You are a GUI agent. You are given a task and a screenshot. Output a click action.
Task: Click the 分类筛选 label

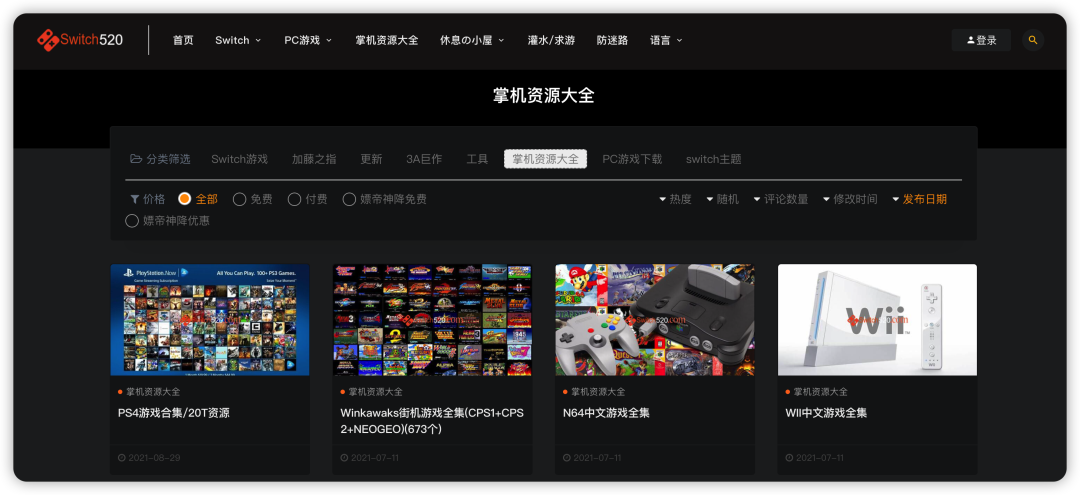[x=168, y=159]
